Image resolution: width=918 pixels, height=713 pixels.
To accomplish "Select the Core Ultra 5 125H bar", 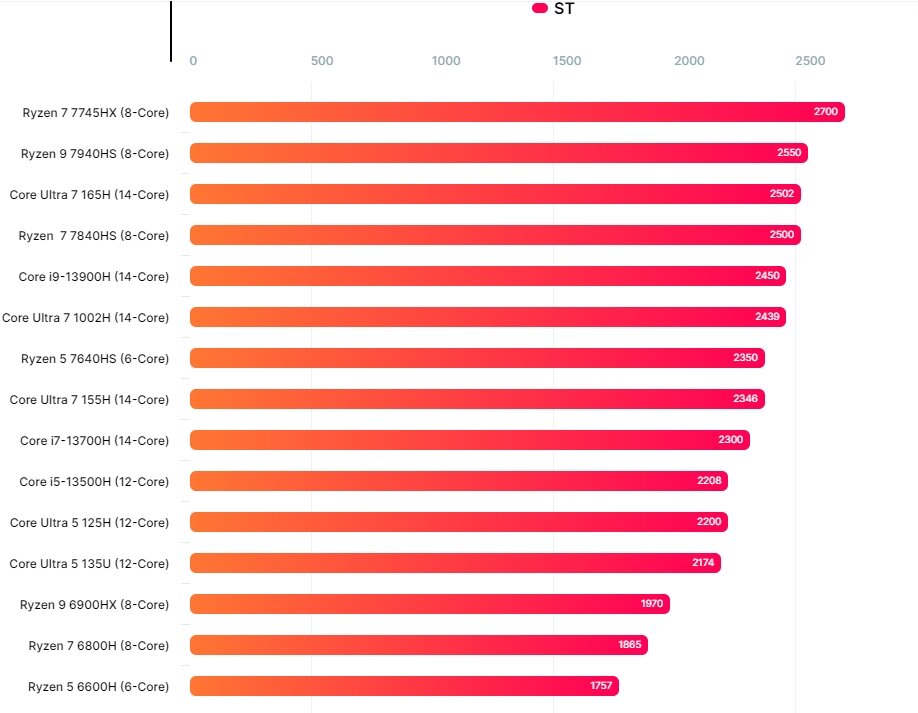I will [x=458, y=522].
